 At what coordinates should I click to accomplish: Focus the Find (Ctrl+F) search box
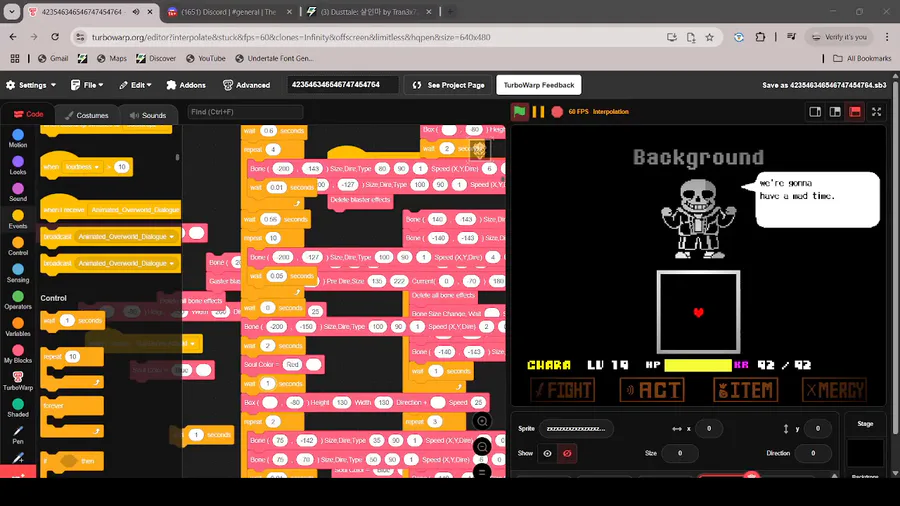pos(245,112)
